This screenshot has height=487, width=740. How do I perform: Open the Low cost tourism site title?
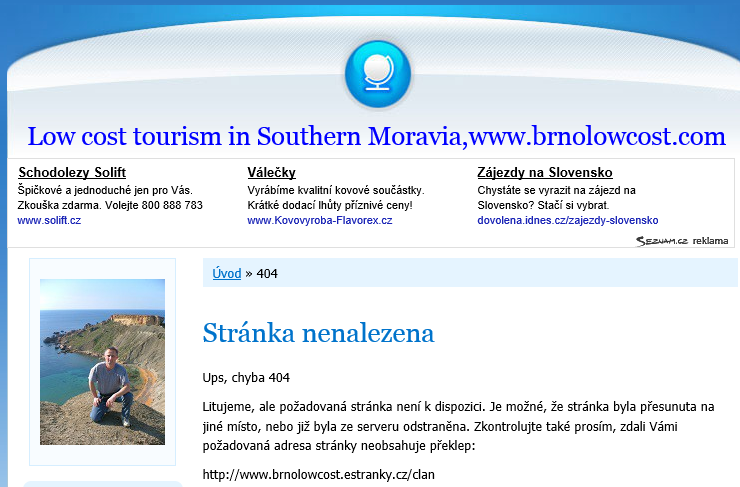(376, 136)
